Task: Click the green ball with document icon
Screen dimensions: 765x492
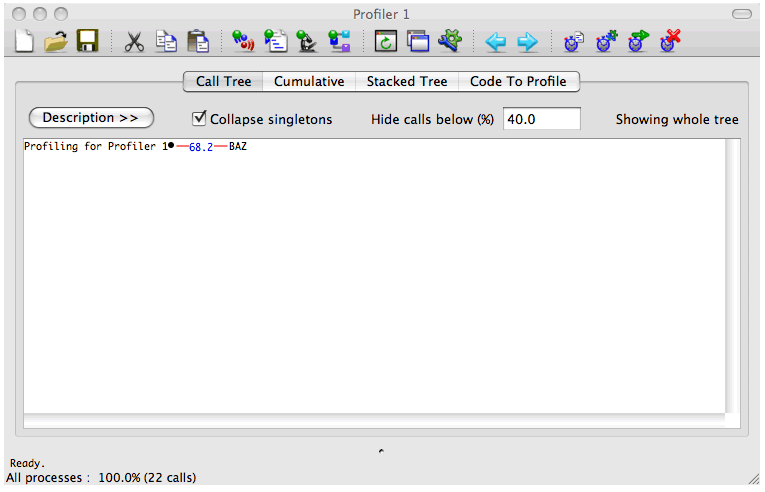Action: (x=276, y=41)
